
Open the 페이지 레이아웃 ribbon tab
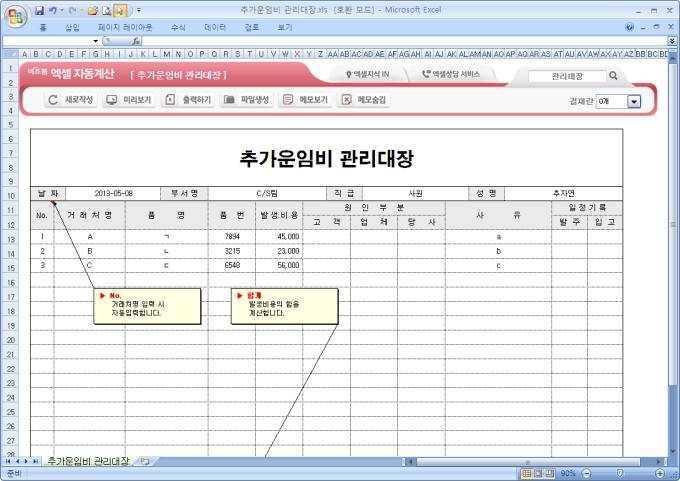[125, 27]
